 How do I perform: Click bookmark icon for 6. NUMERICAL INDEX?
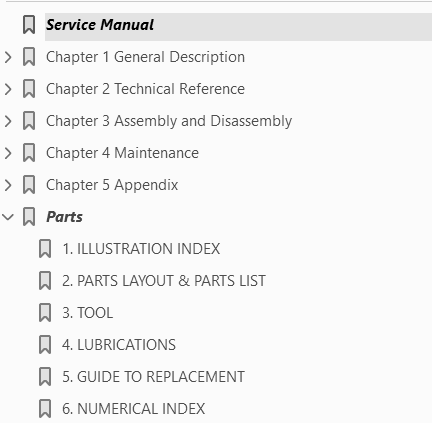point(45,409)
